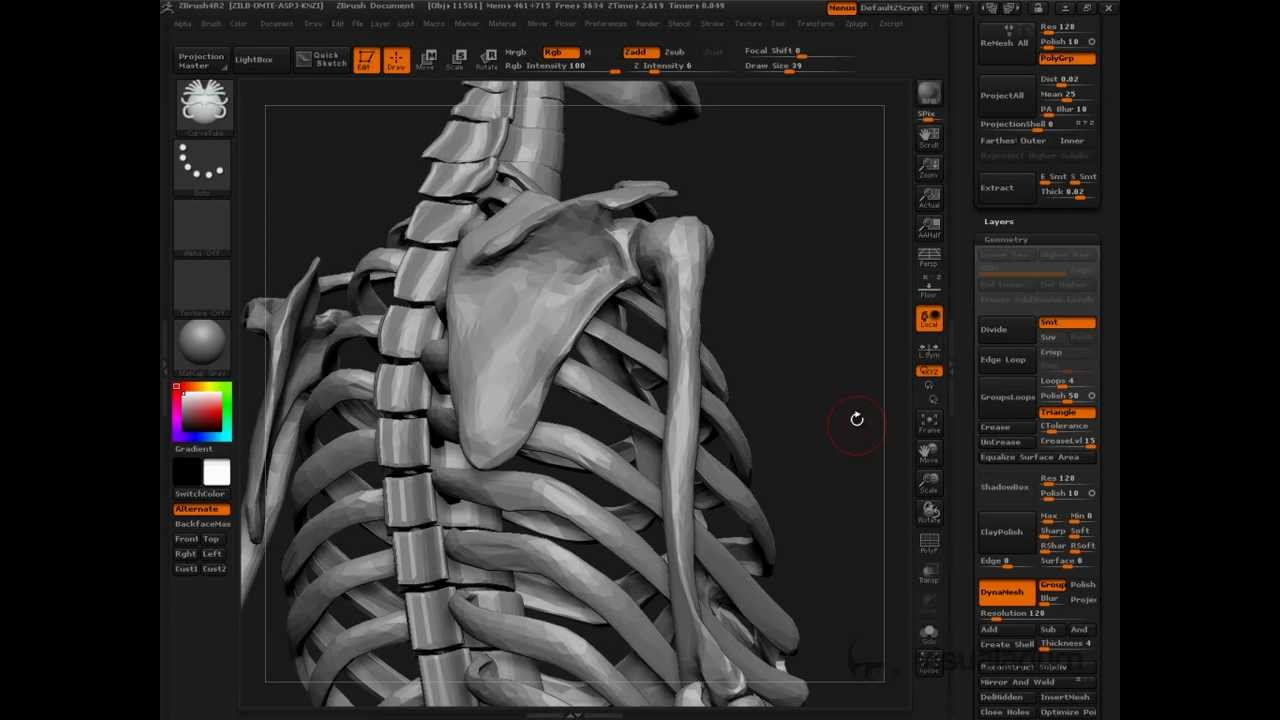Screen dimensions: 1280x720
Task: Click the Divide button
Action: tap(1007, 330)
